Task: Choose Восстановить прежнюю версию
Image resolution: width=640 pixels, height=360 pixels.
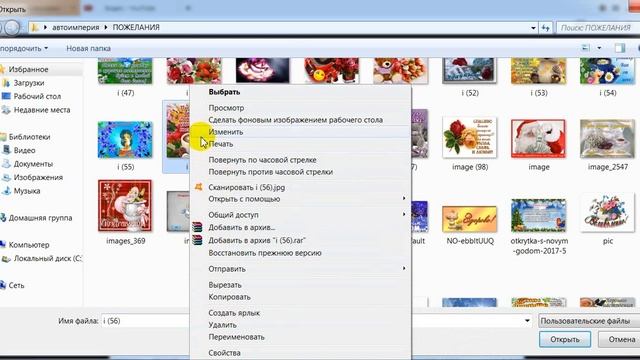Action: 265,253
